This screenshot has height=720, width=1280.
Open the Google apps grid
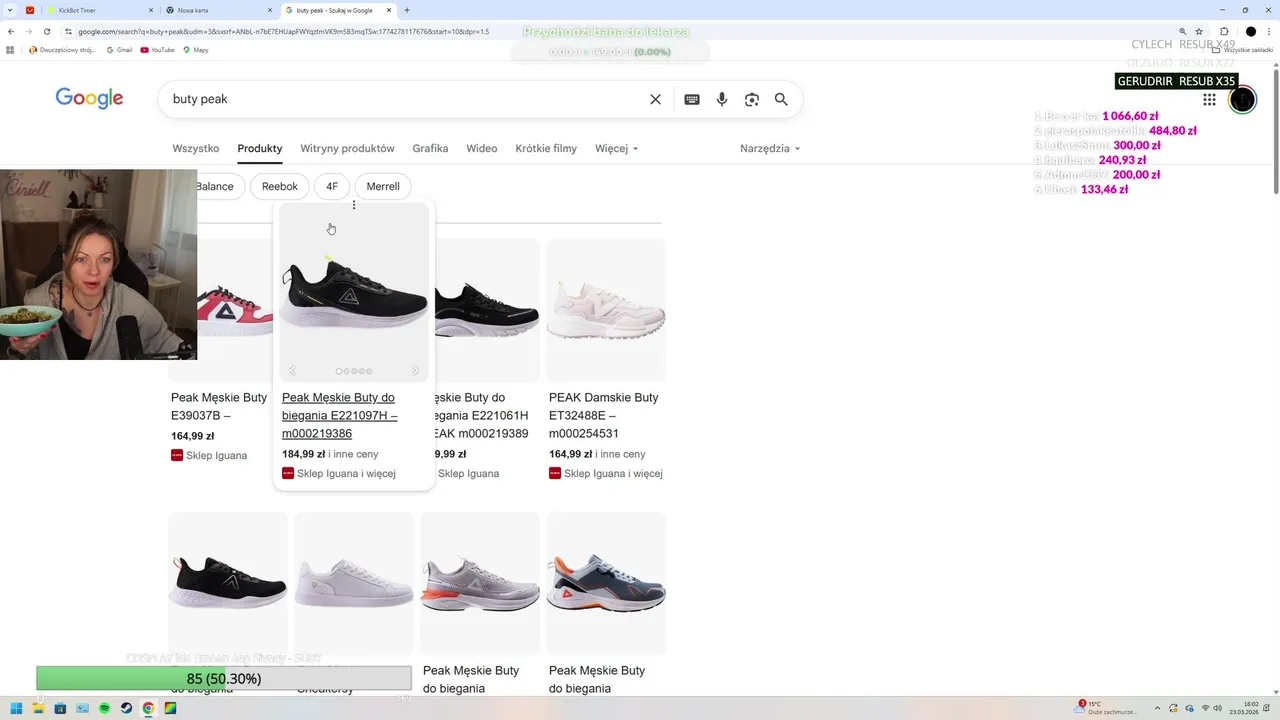[x=1209, y=99]
